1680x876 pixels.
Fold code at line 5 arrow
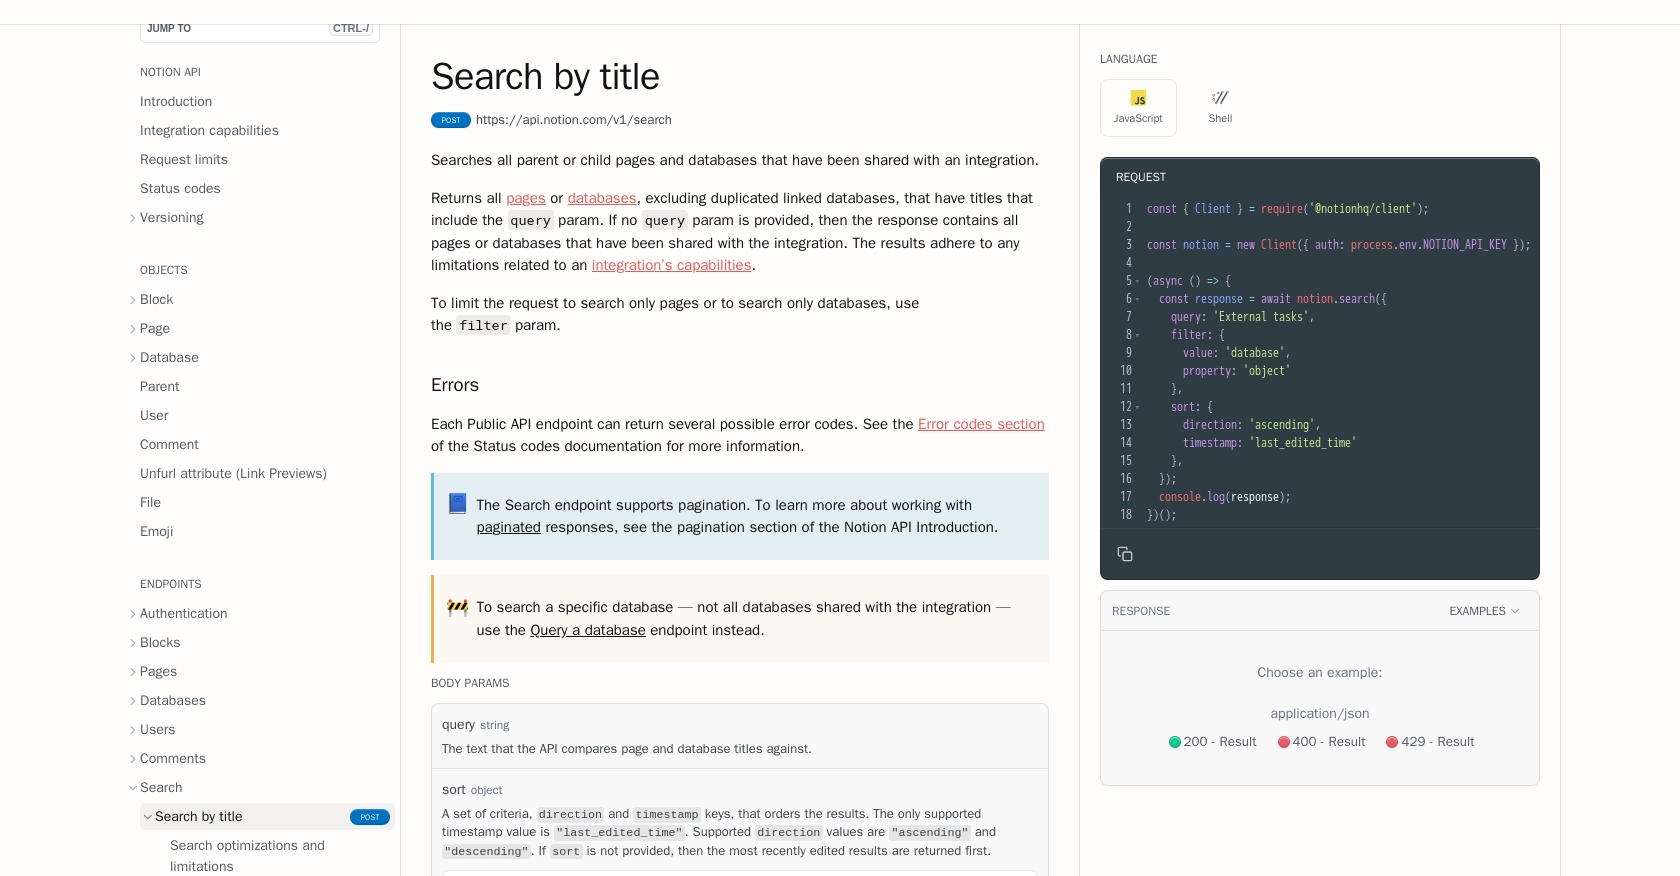coord(1137,282)
